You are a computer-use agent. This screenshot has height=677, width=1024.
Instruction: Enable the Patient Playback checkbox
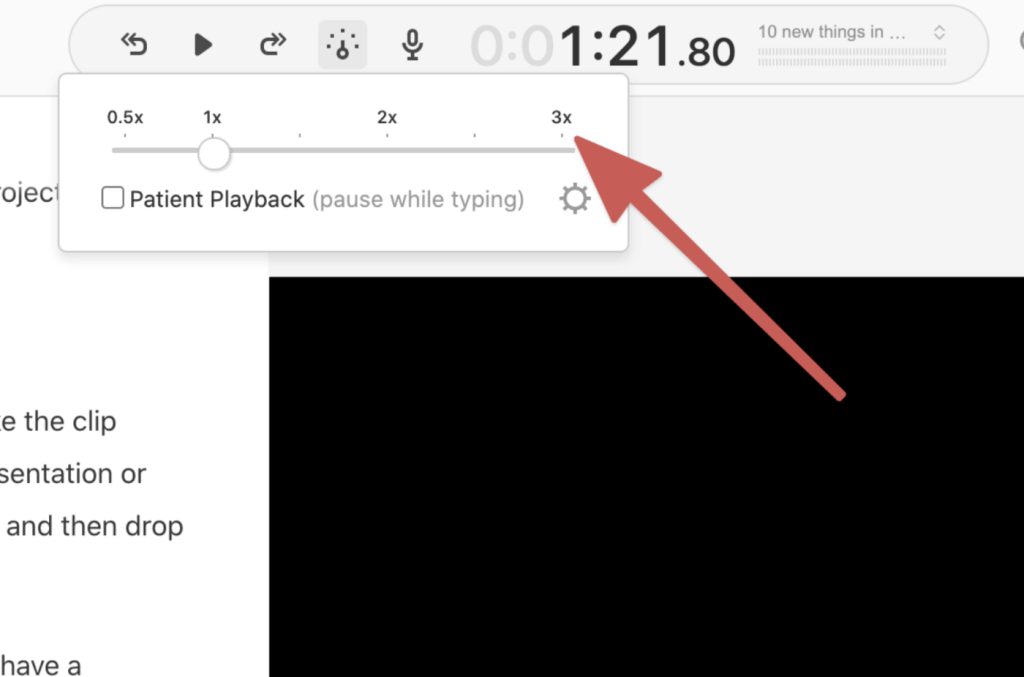tap(112, 198)
